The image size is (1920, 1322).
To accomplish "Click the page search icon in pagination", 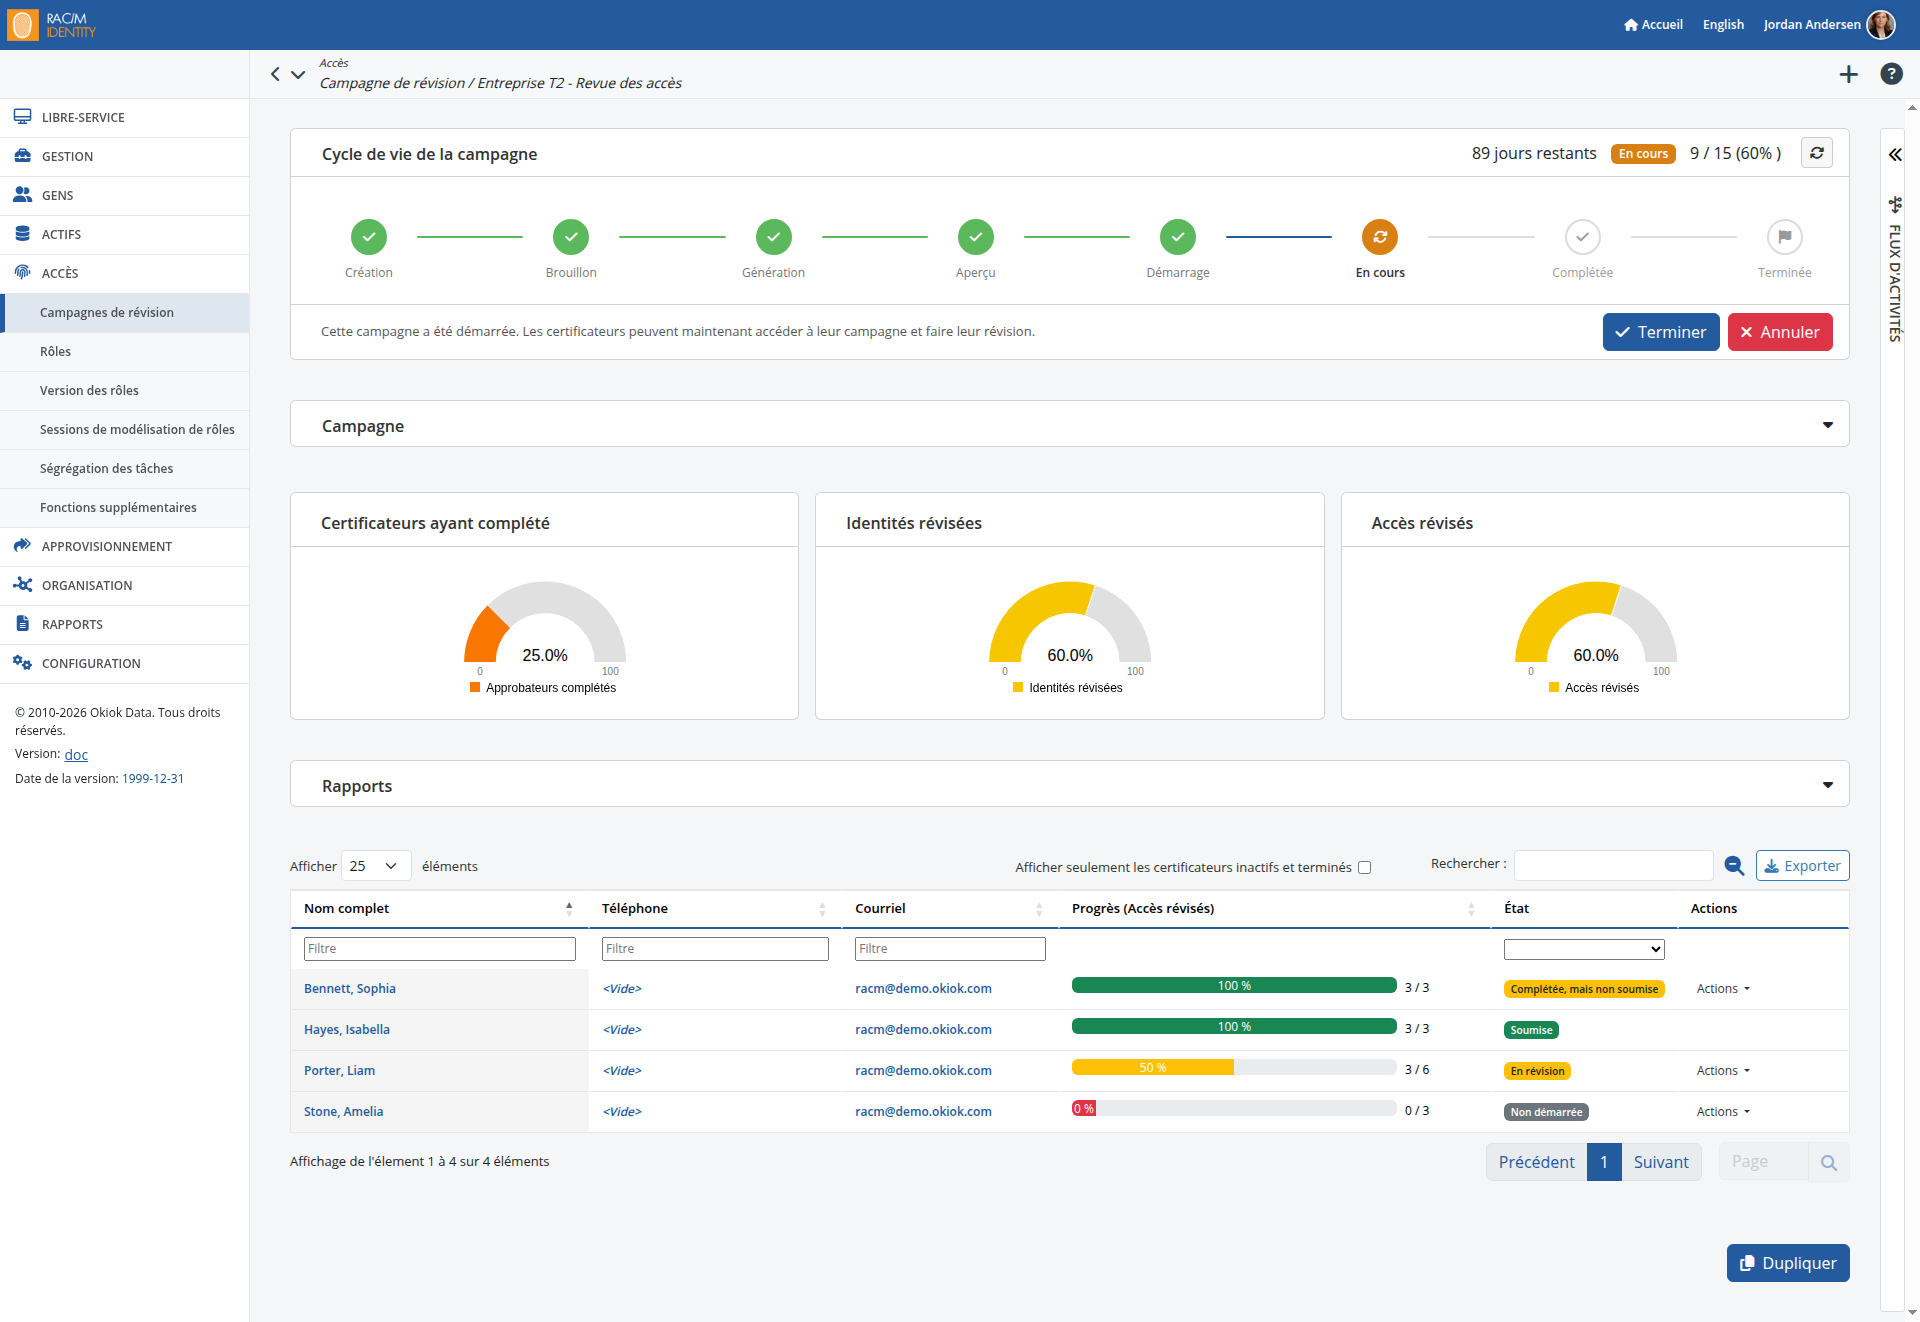I will [1829, 1162].
